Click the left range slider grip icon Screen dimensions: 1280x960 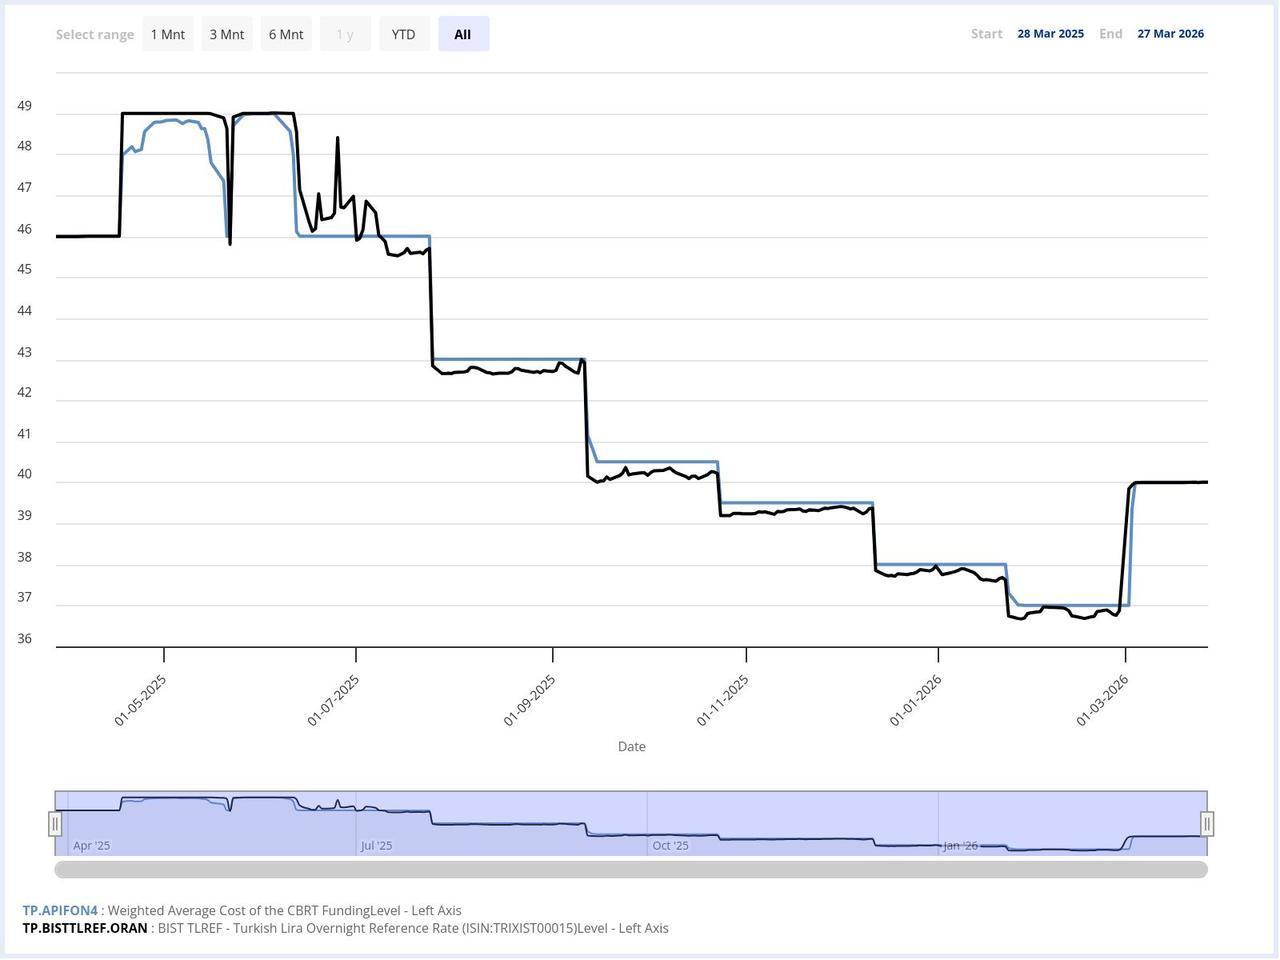coord(56,823)
